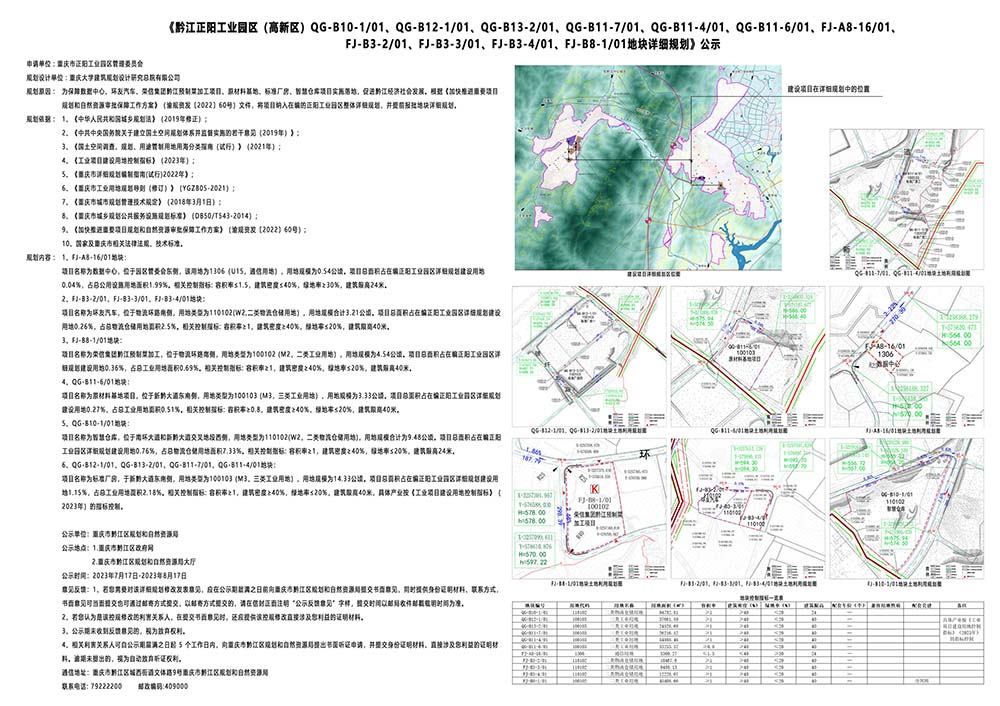Click basis item 1 '《中华人民共和国城乡规划法》（2019年修正）'

[135, 119]
